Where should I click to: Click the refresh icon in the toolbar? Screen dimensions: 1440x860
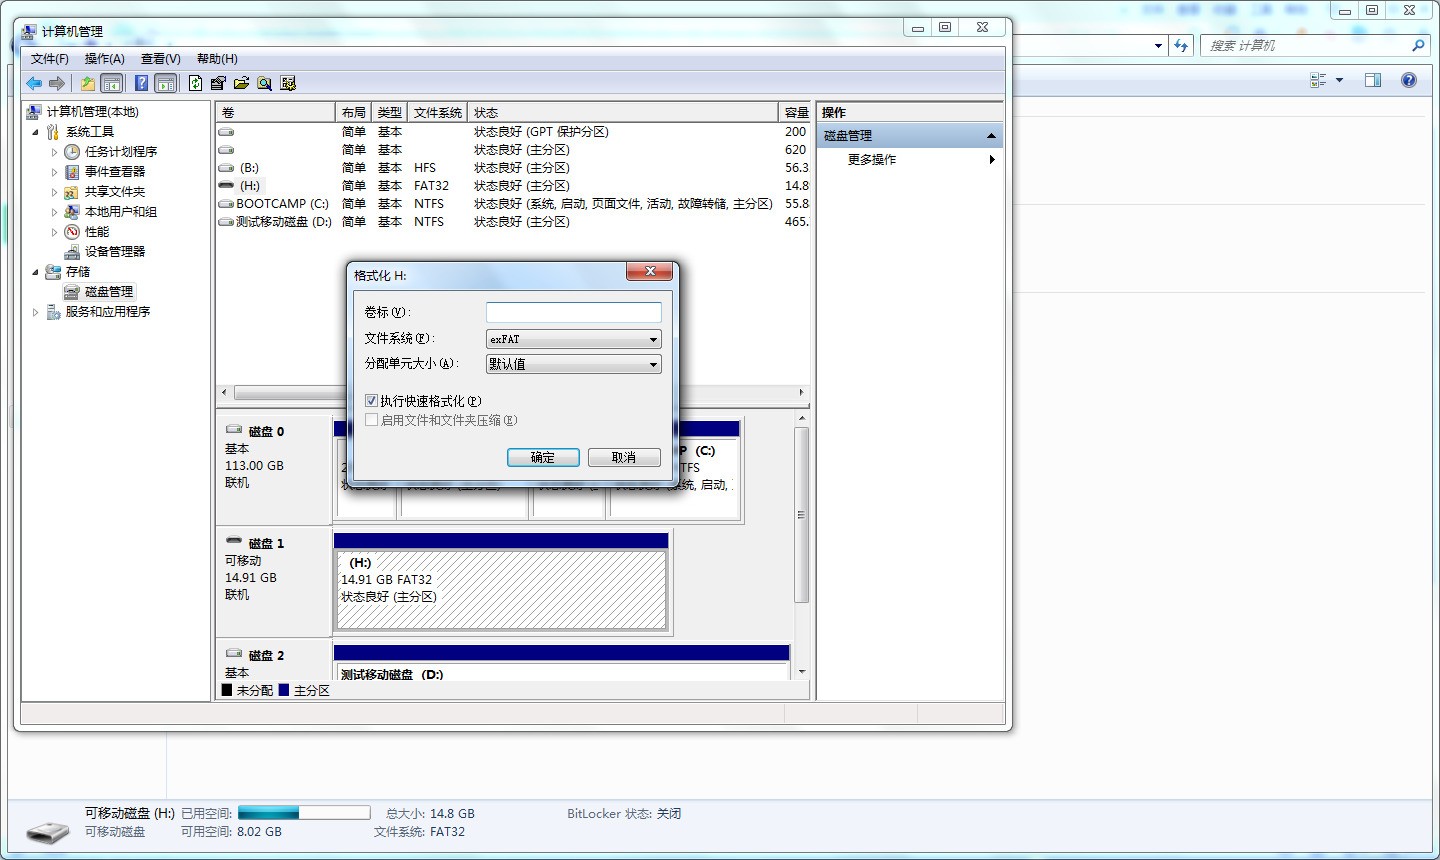click(x=195, y=84)
